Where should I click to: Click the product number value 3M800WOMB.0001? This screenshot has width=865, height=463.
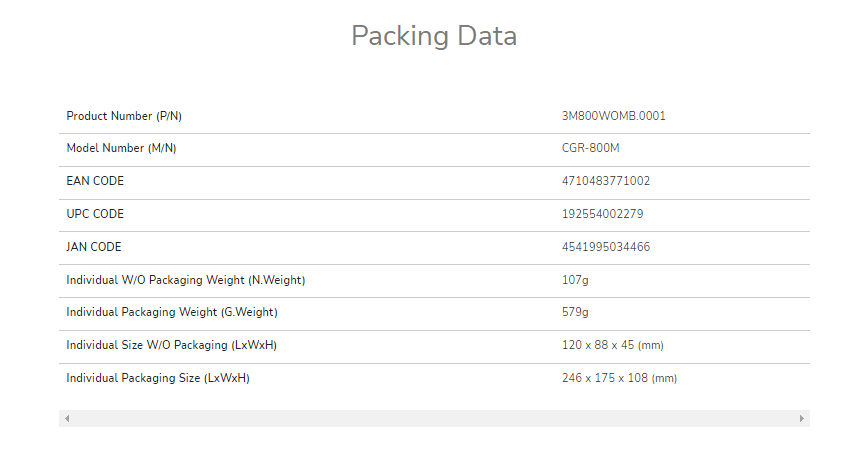[613, 116]
